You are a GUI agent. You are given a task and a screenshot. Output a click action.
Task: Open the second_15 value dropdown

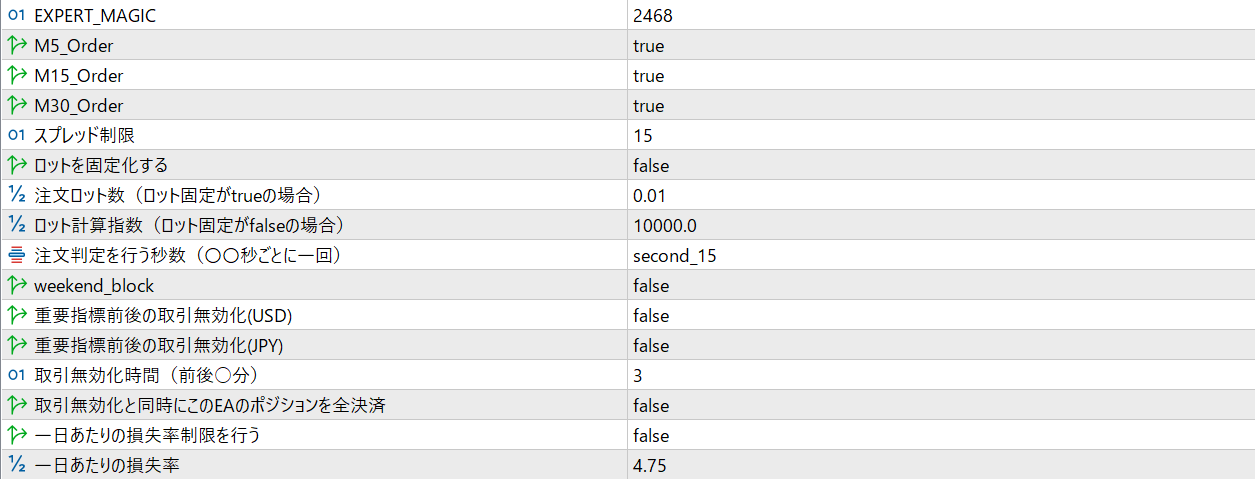(x=674, y=256)
